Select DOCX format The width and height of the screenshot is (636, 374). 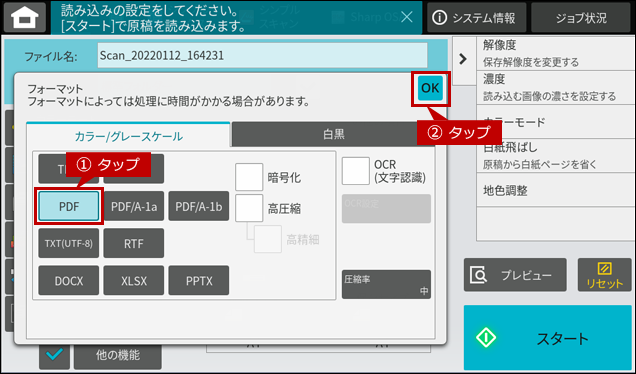(69, 280)
